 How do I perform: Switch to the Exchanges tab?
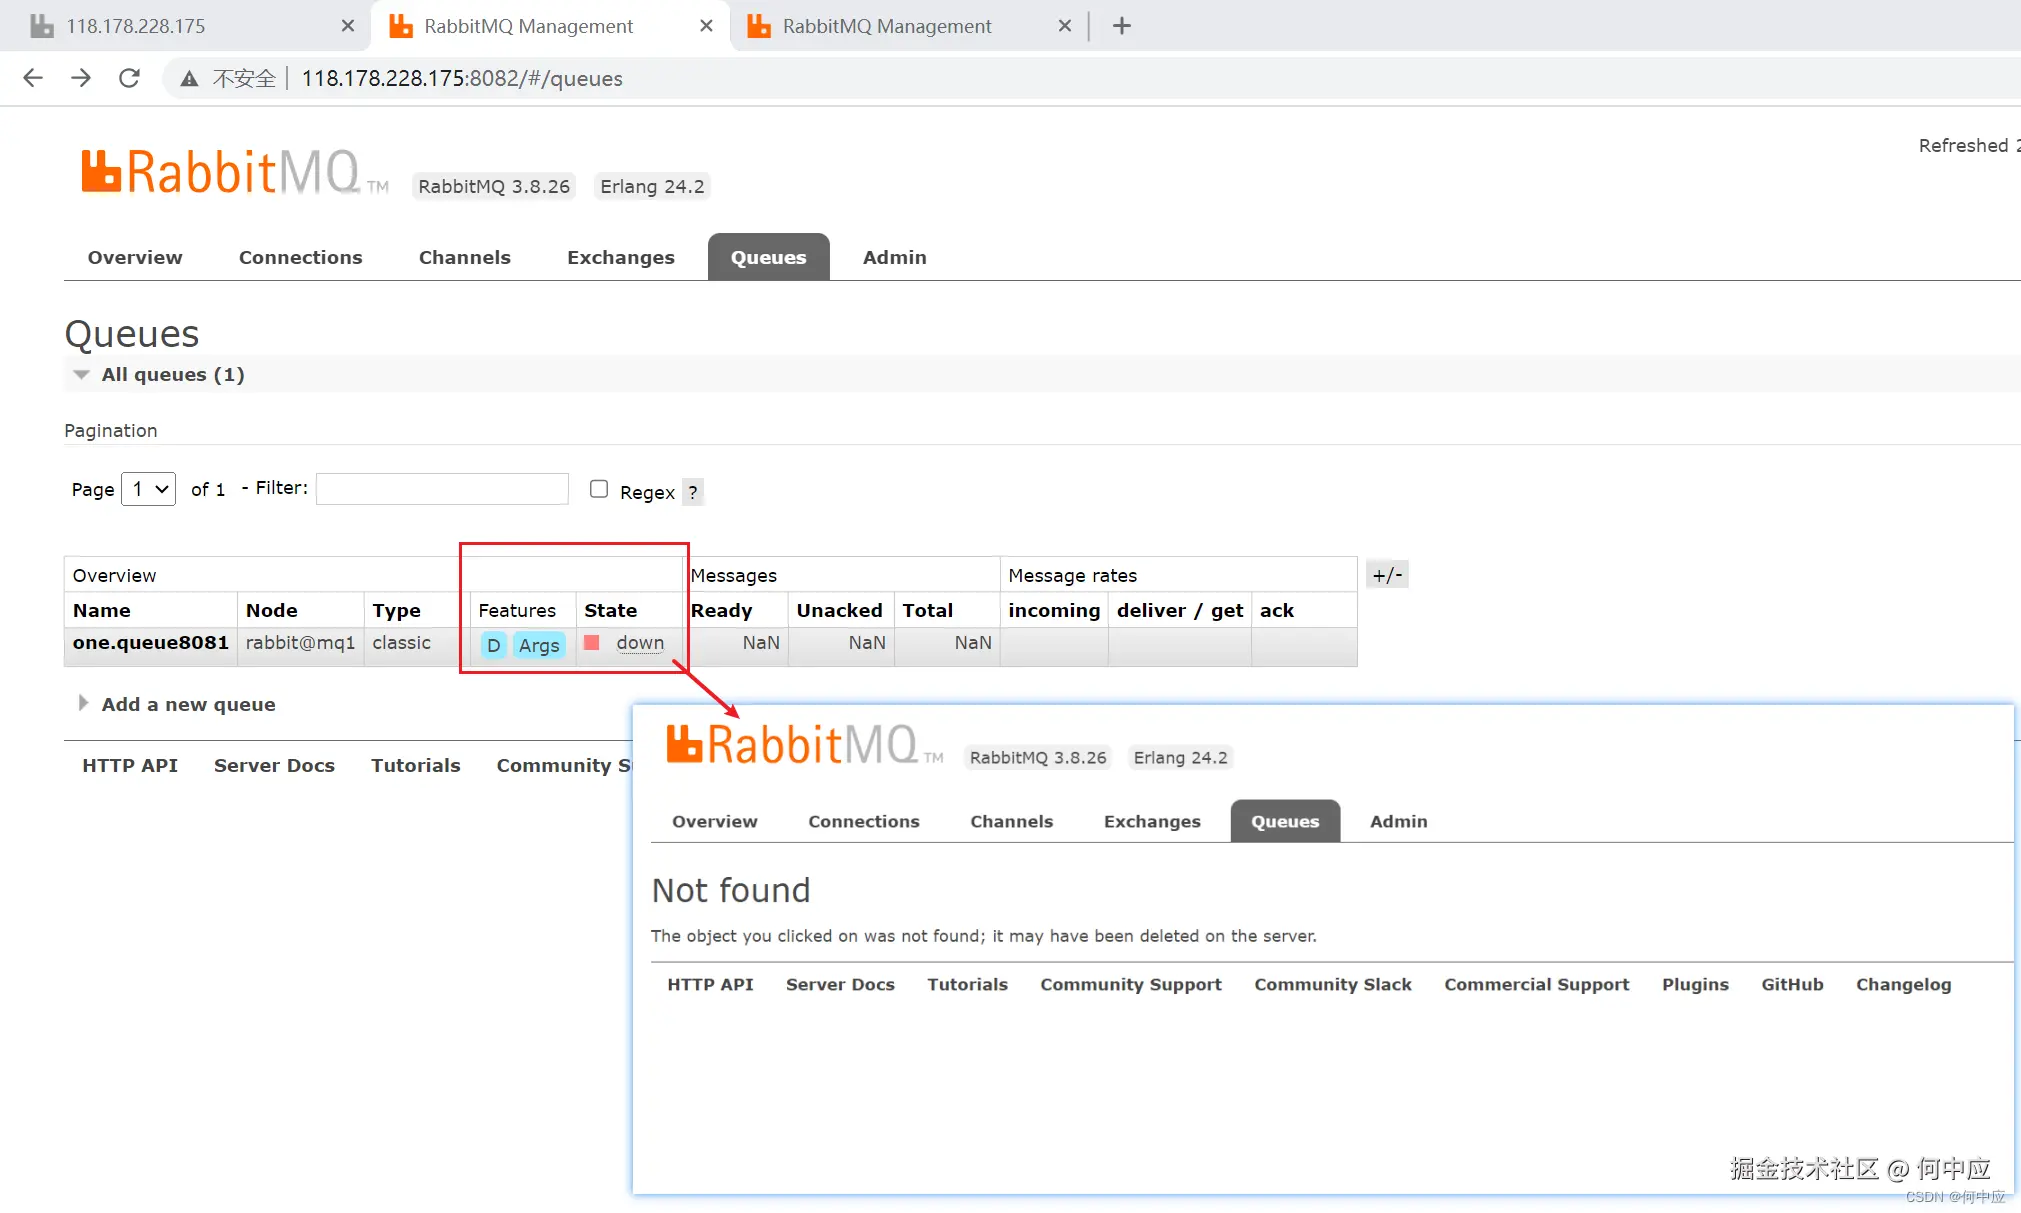pos(620,257)
